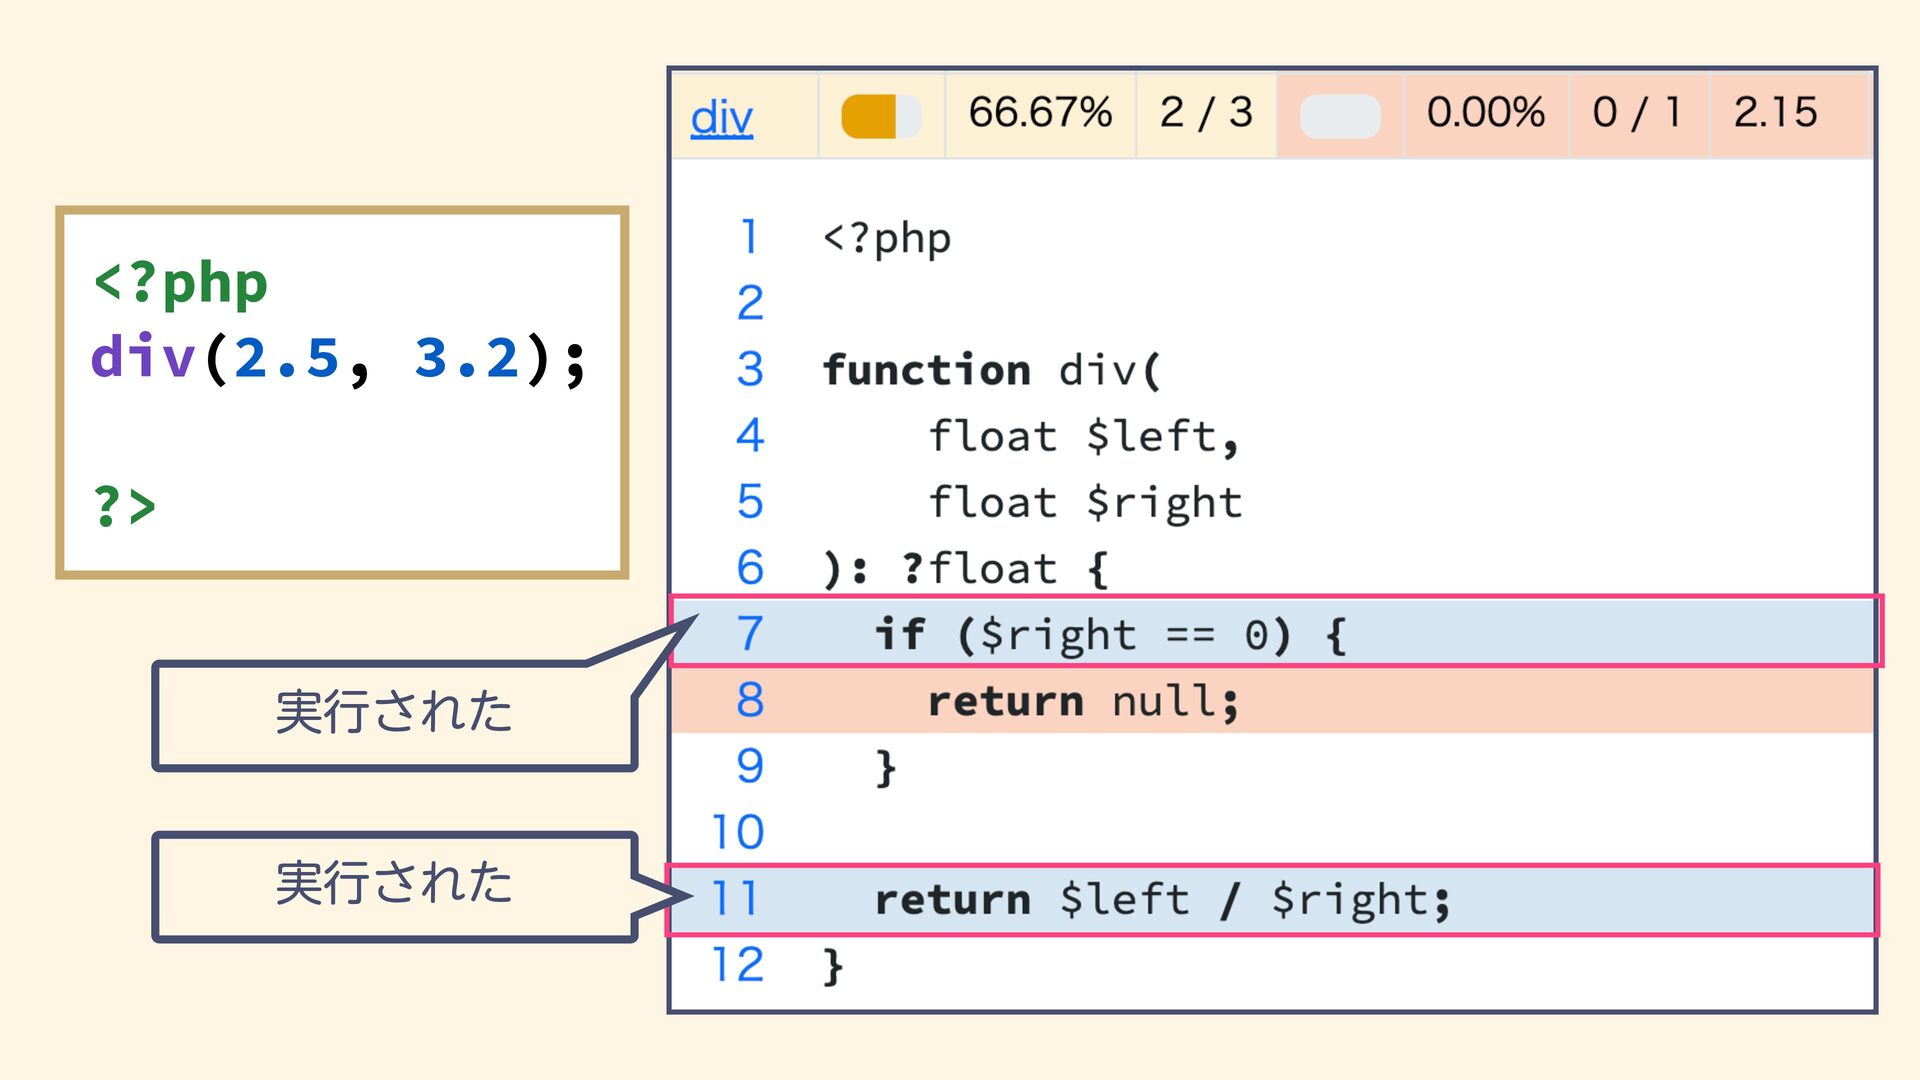
Task: Click the function div( declaration line
Action: pos(992,370)
